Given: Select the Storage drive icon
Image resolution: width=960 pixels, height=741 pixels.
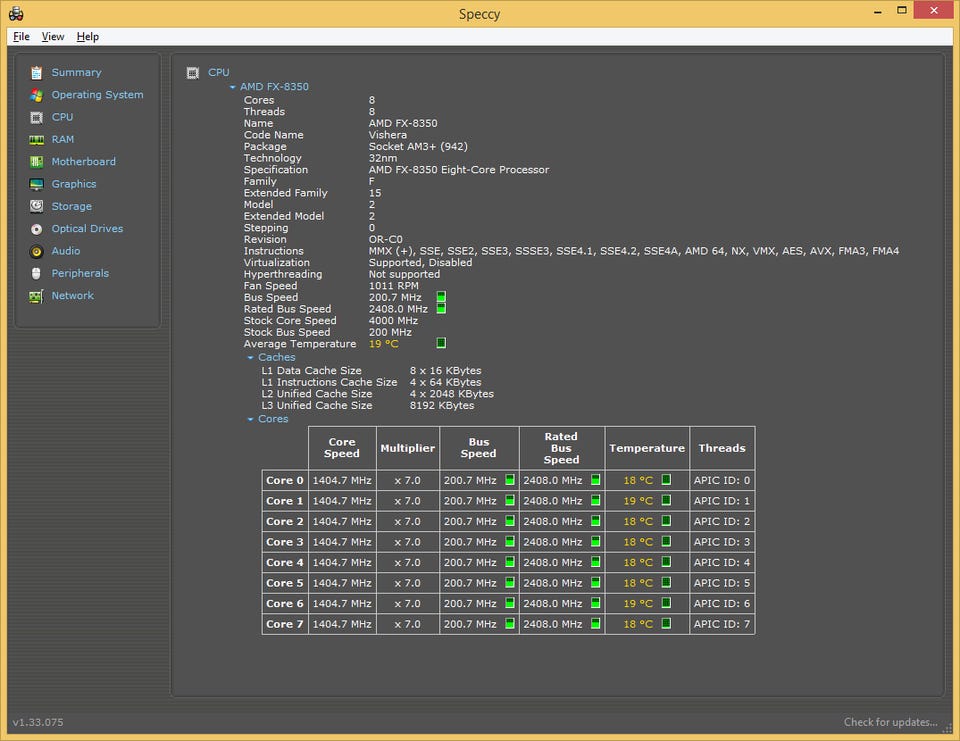Looking at the screenshot, I should 36,207.
